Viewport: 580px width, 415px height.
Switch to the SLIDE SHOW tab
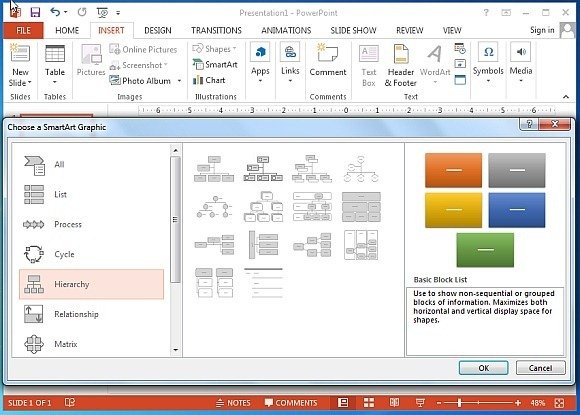pos(353,30)
